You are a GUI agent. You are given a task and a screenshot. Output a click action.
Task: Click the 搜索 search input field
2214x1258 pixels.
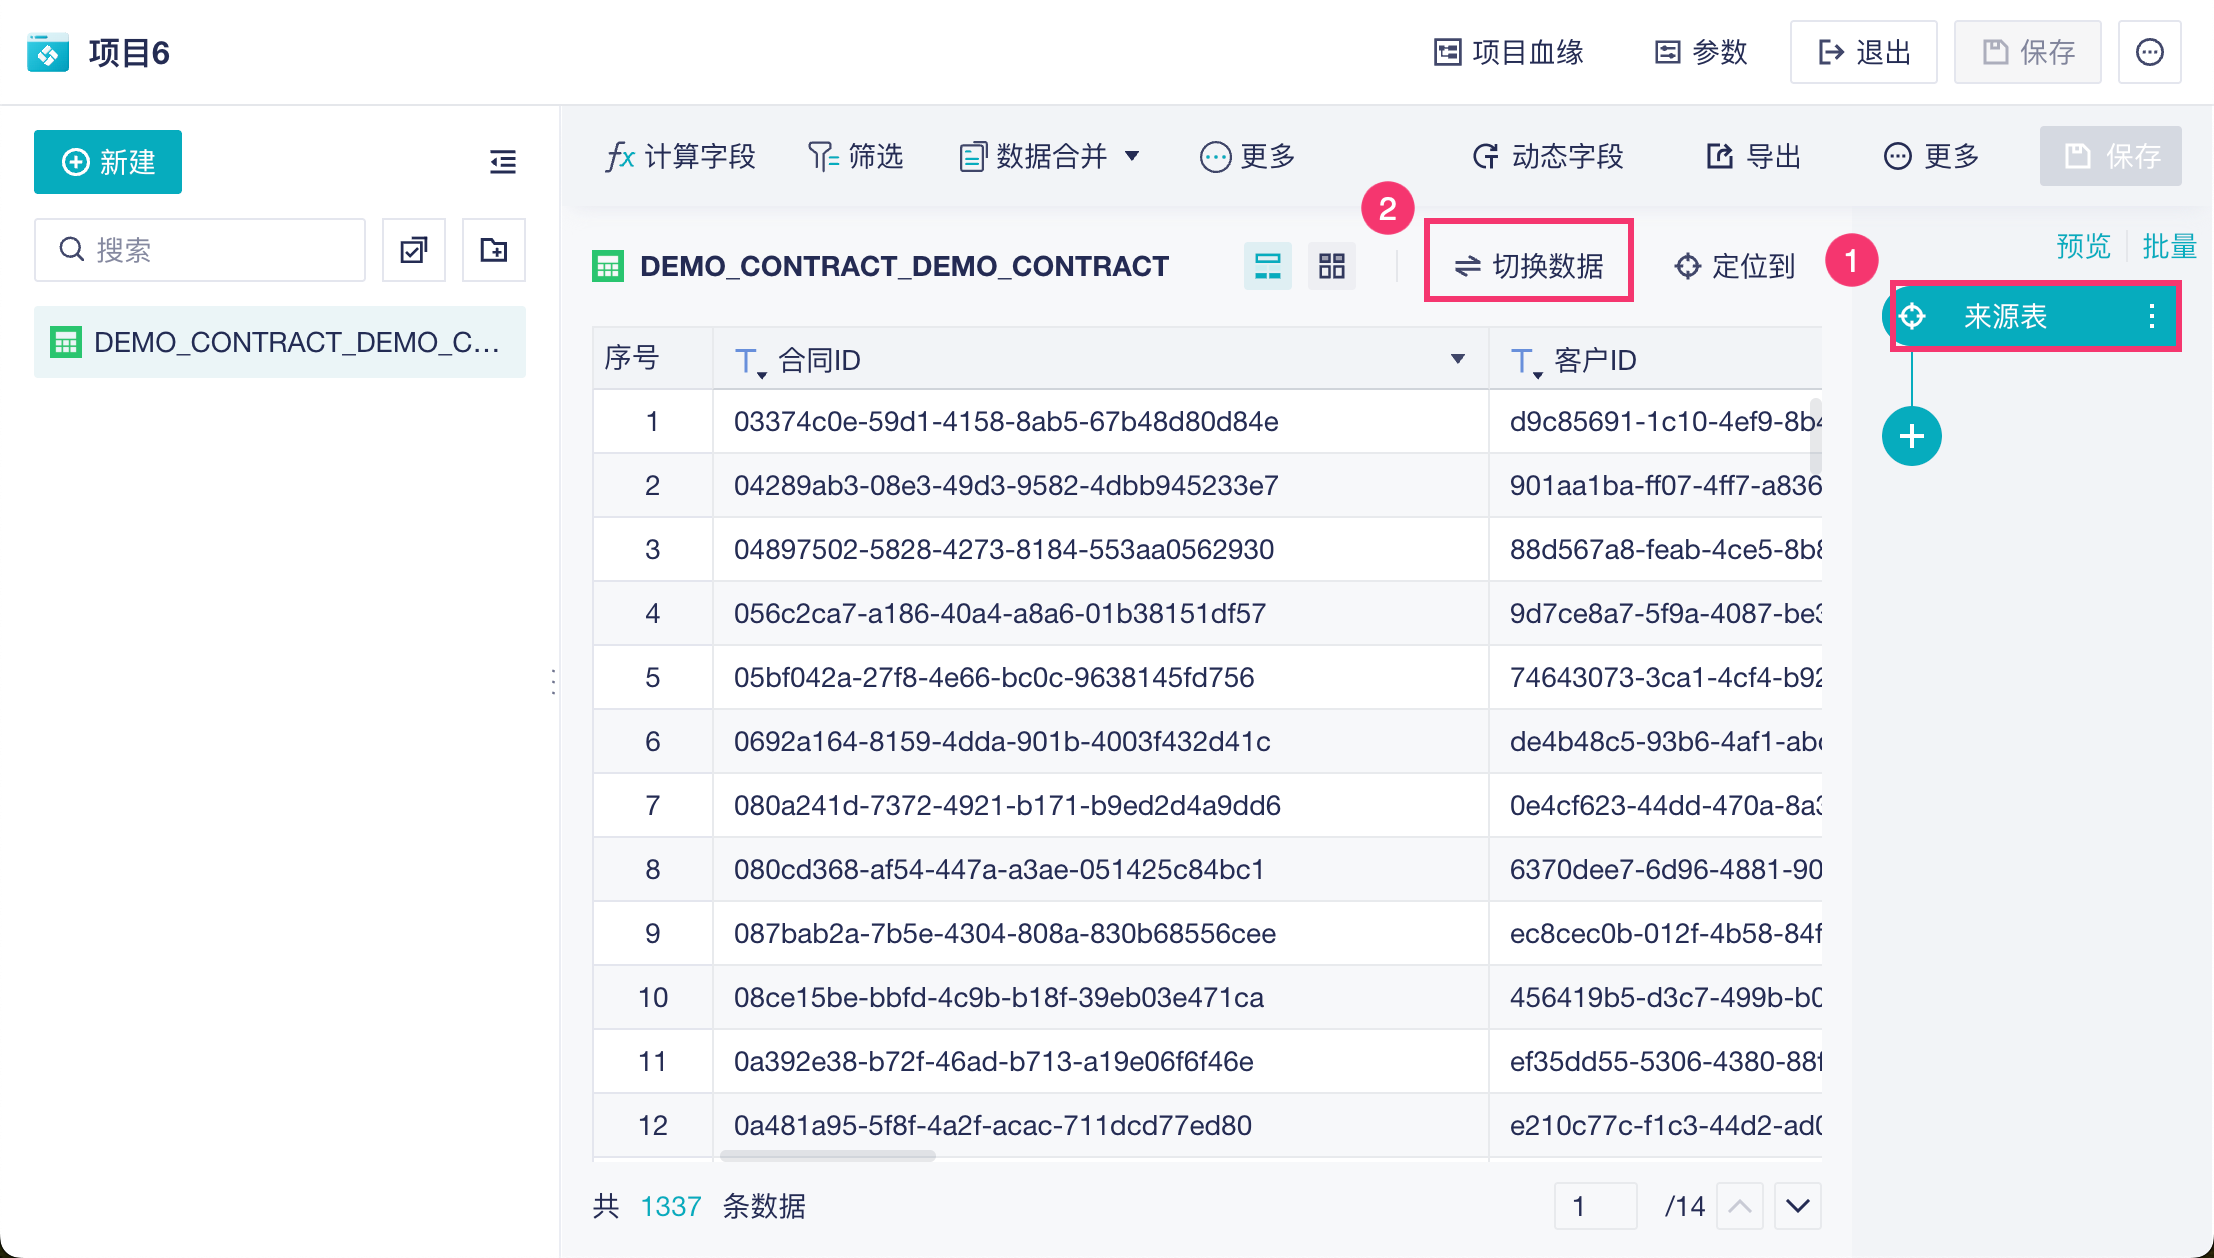pyautogui.click(x=200, y=250)
